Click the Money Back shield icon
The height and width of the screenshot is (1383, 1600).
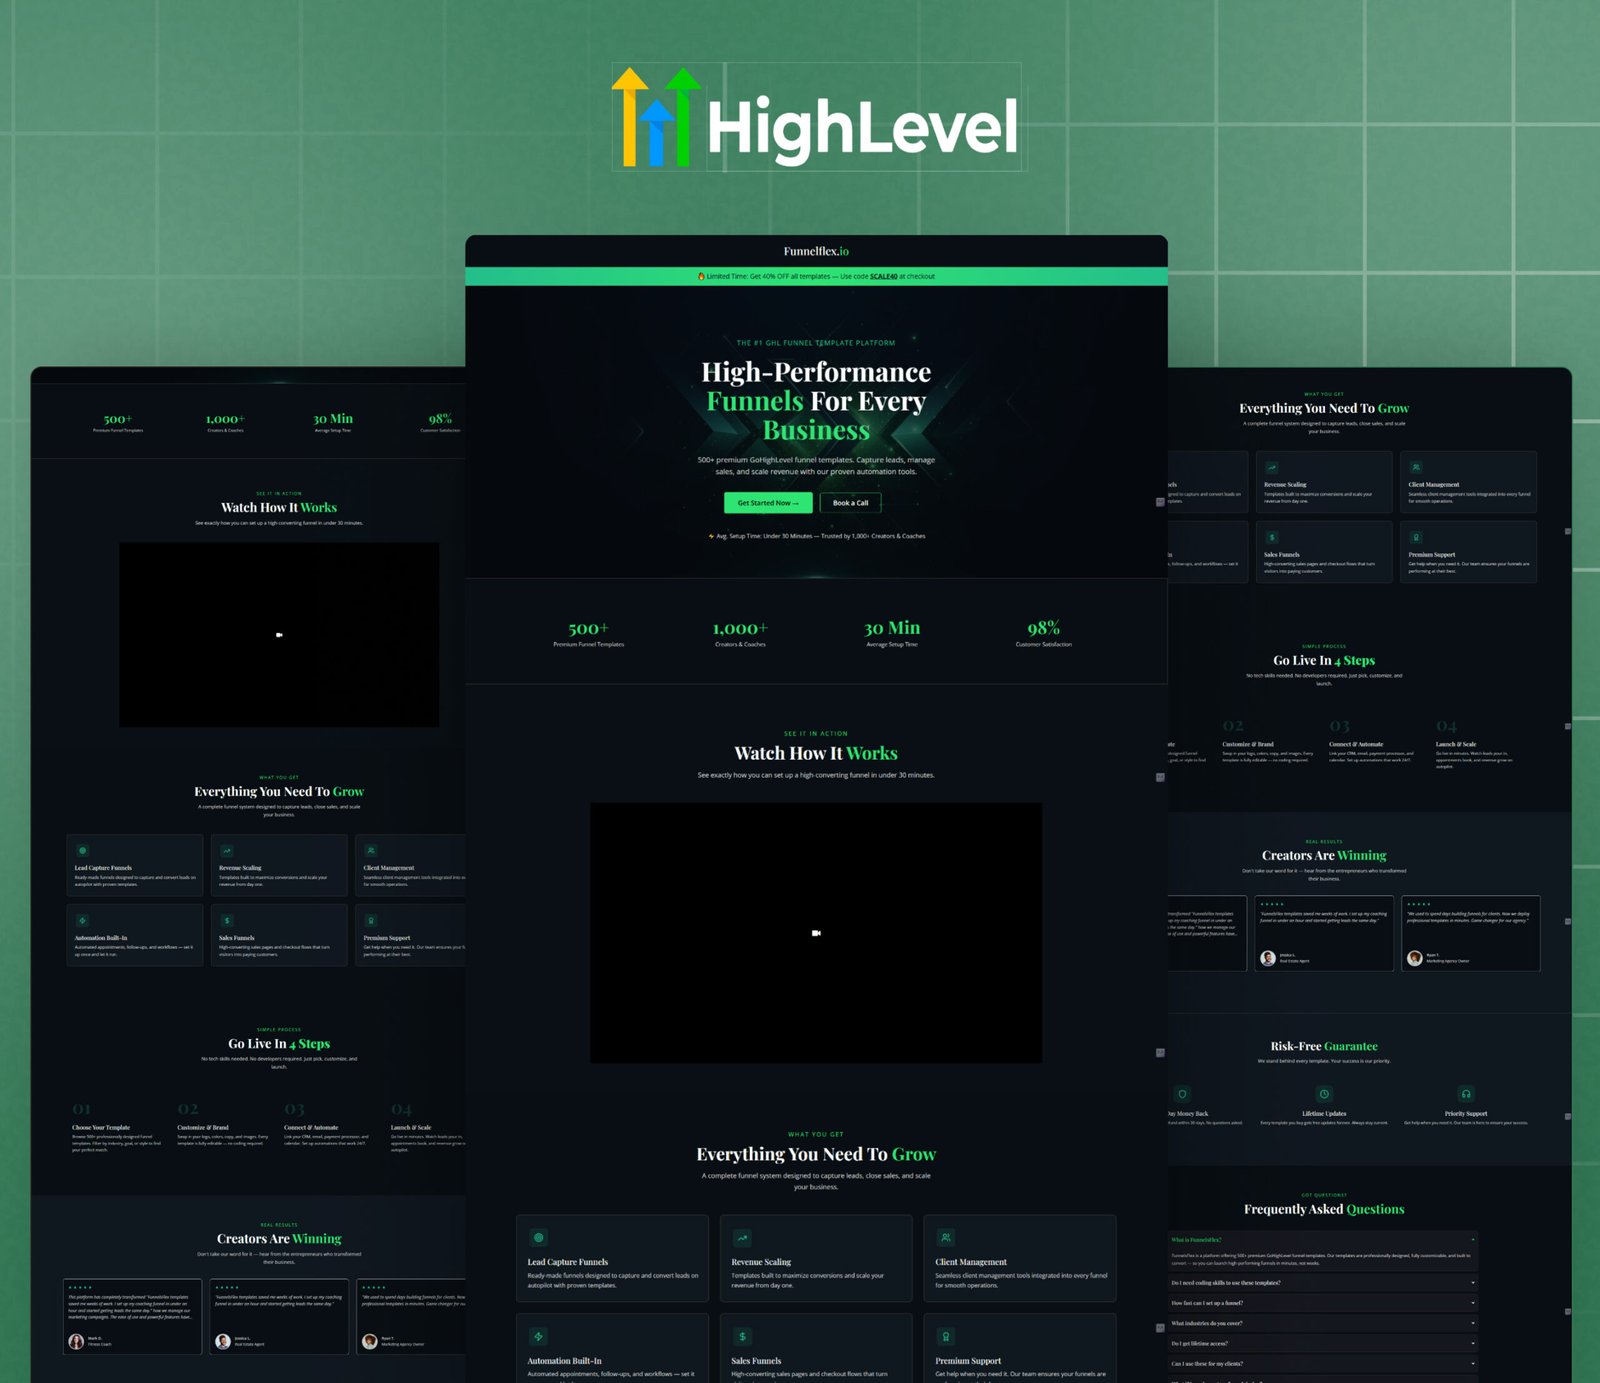point(1182,1094)
